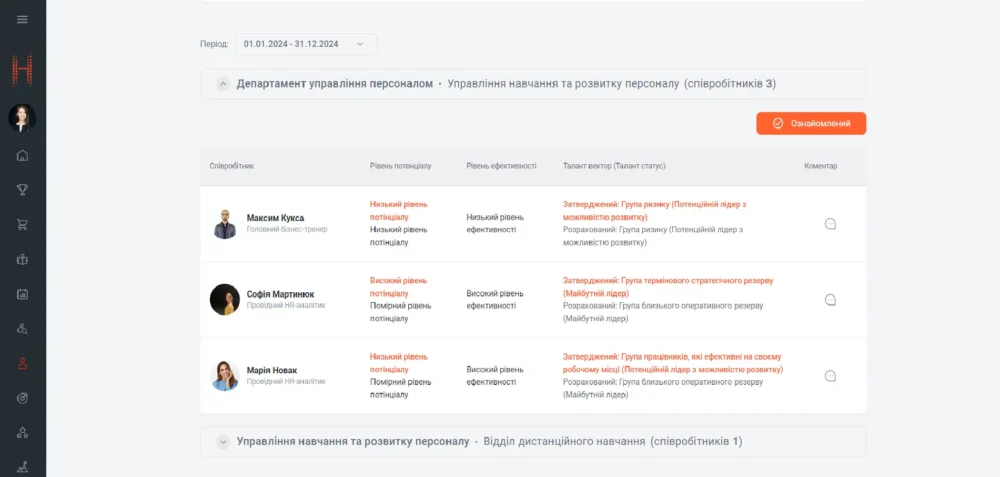Open the calendar icon in sidebar
The width and height of the screenshot is (1000, 477).
click(x=22, y=294)
